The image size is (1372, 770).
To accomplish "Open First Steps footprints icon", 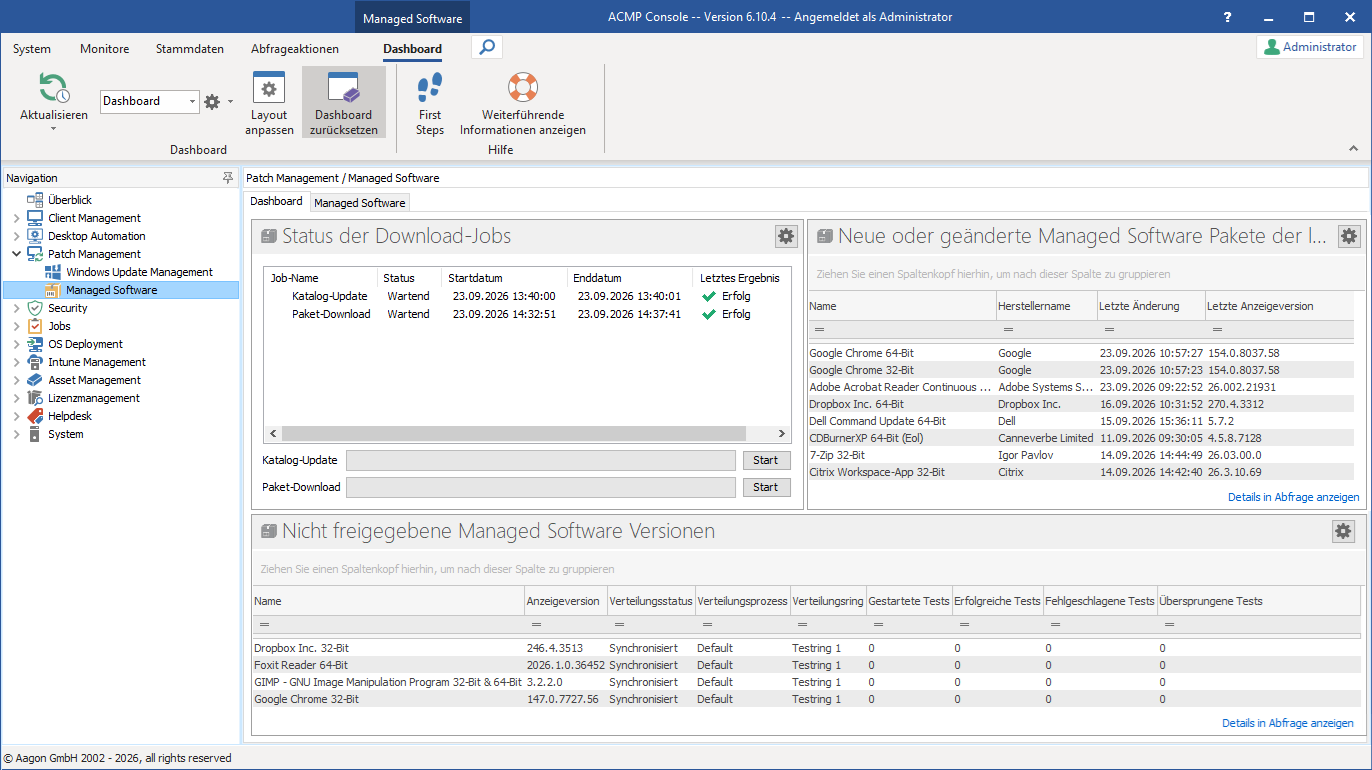I will (430, 88).
